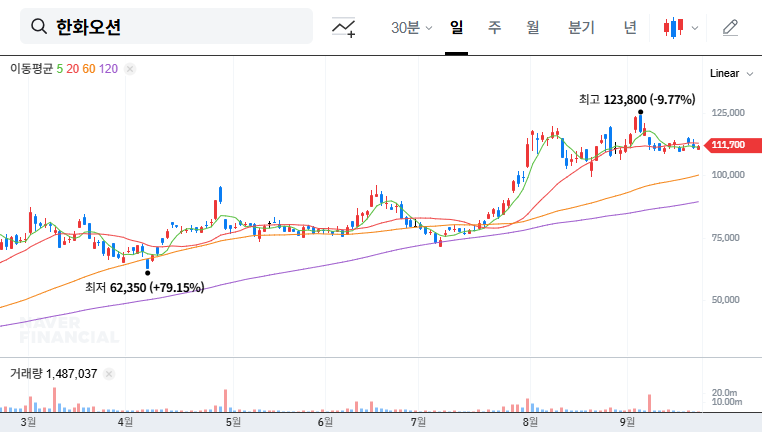Select the 120-day moving average value
The height and width of the screenshot is (432, 762).
pyautogui.click(x=108, y=69)
